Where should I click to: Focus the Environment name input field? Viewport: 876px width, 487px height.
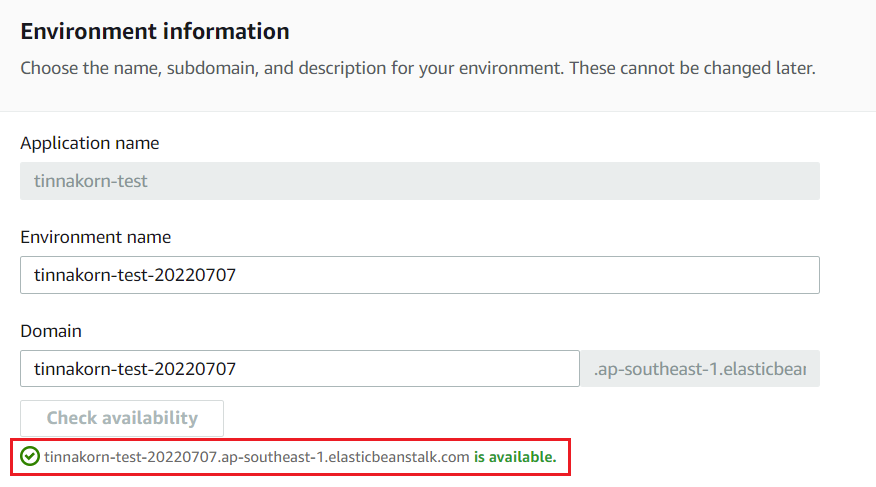tap(420, 275)
